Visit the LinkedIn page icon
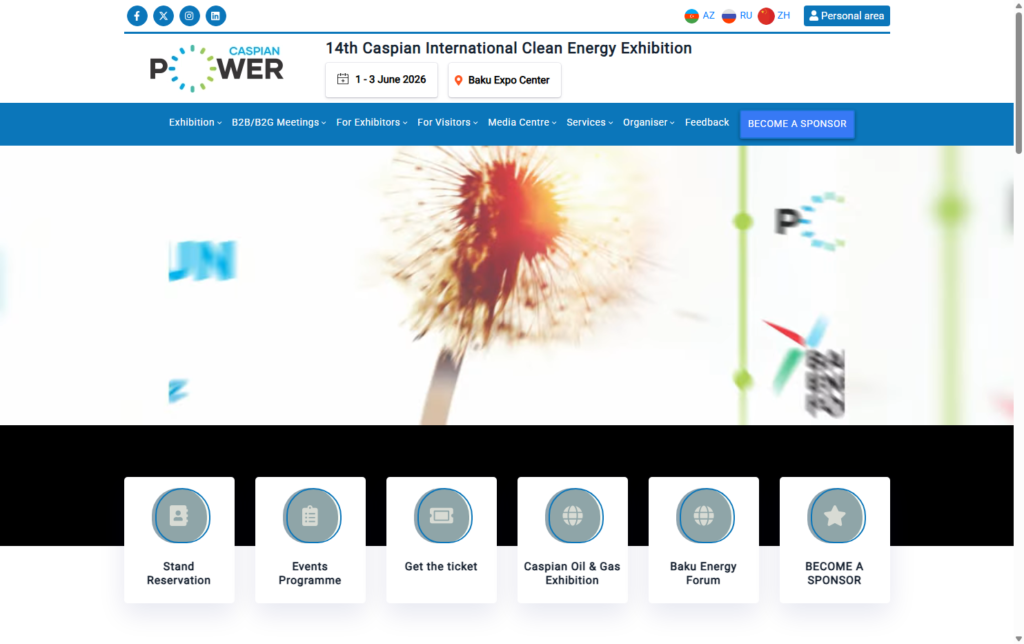Screen dimensions: 1024x644 tap(215, 15)
